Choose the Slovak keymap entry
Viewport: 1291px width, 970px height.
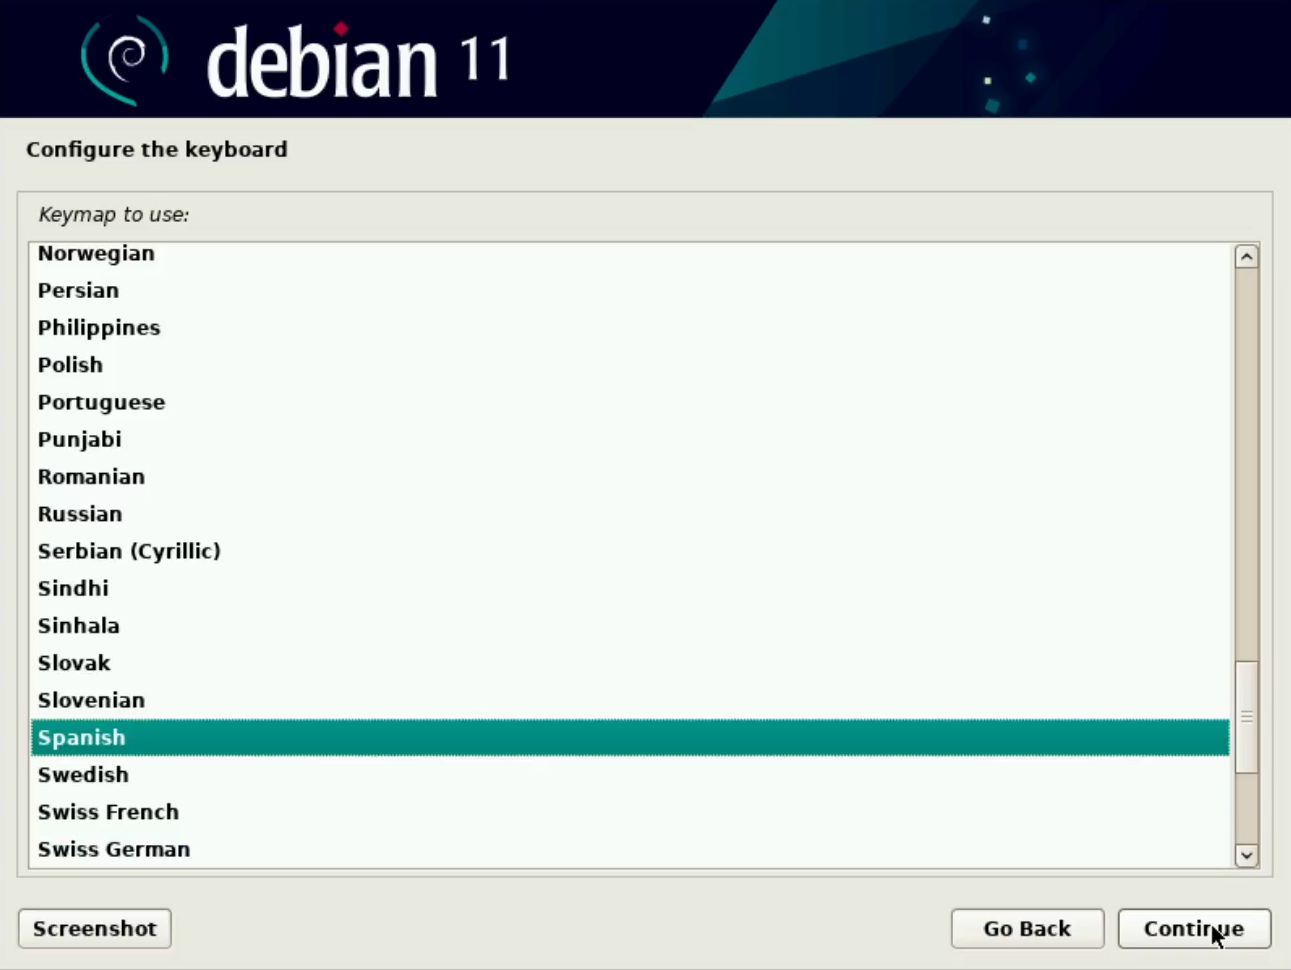coord(74,663)
